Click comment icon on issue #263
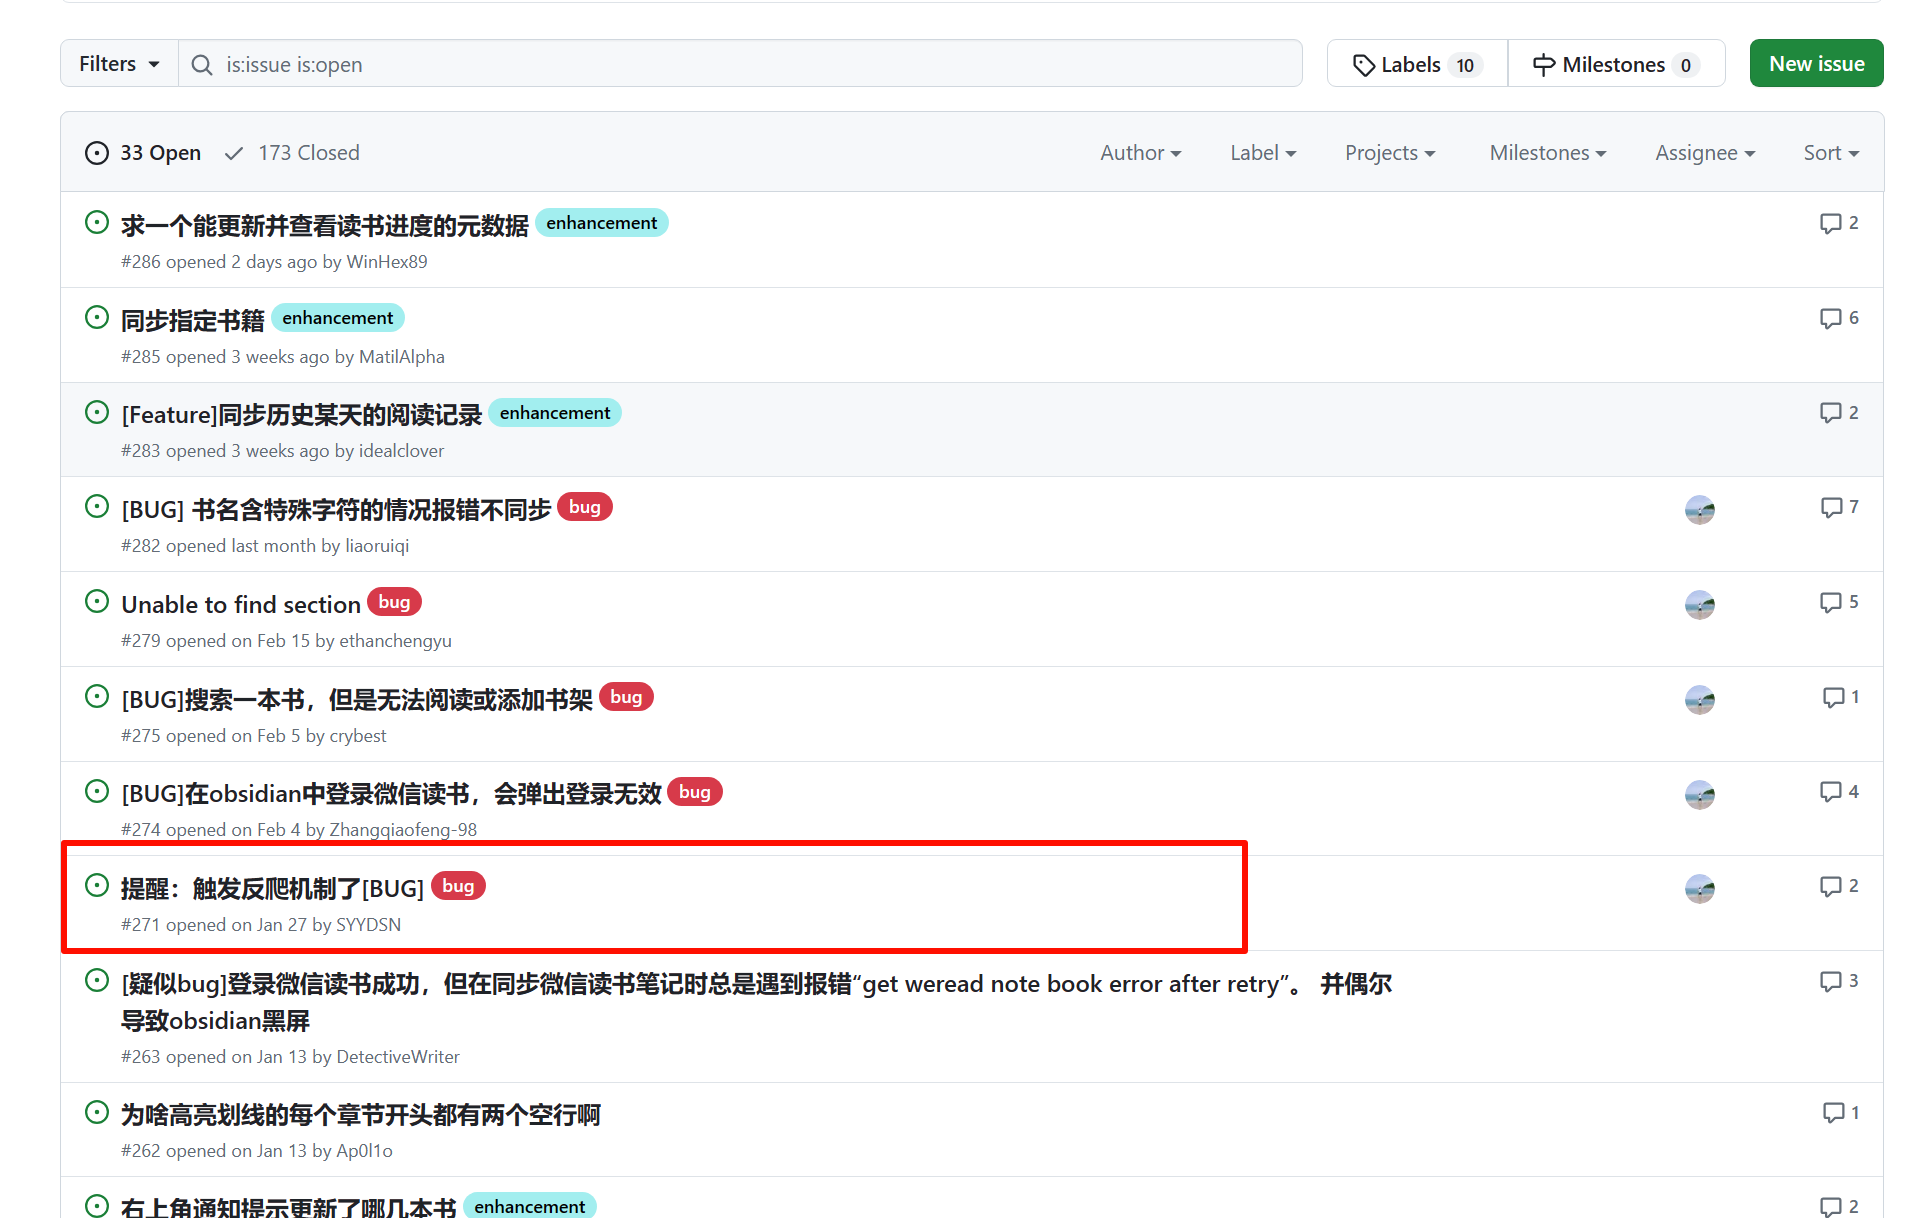 [1830, 981]
